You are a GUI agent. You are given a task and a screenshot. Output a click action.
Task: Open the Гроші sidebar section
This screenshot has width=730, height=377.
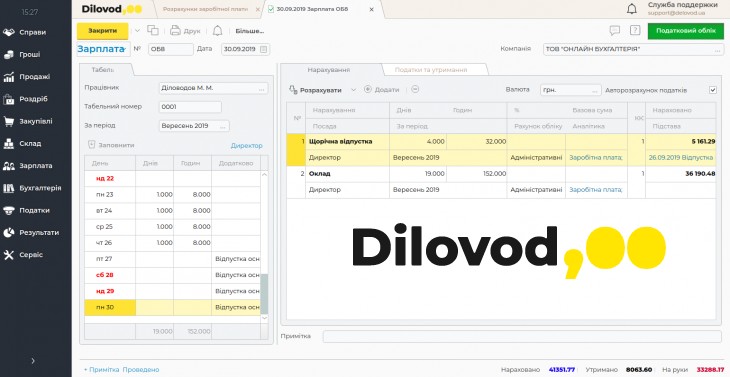(x=22, y=54)
